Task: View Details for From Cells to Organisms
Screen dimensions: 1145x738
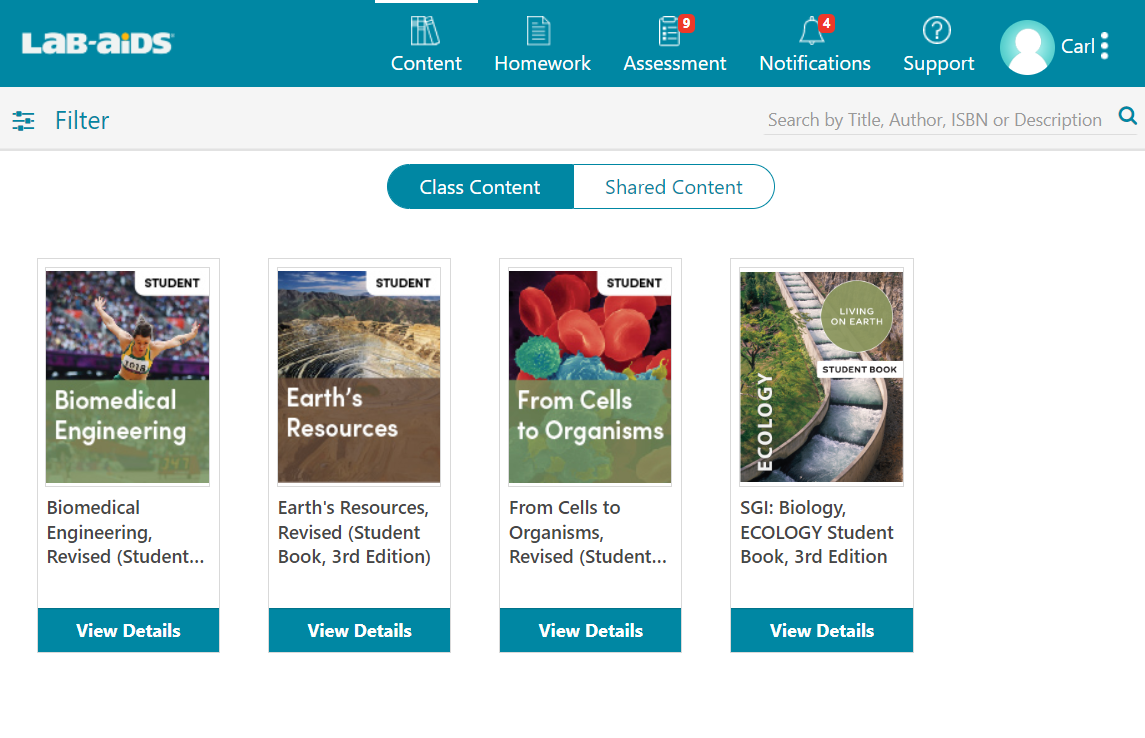Action: point(590,630)
